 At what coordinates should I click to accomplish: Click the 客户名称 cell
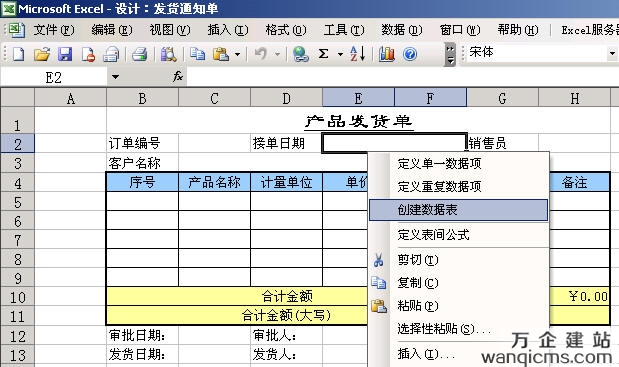pyautogui.click(x=142, y=163)
